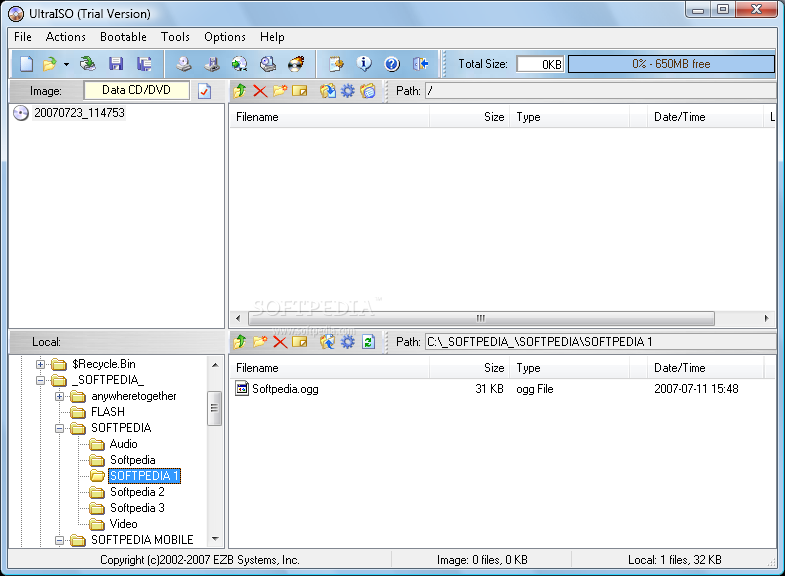Click the image pane Path field
The width and height of the screenshot is (785, 576).
click(600, 91)
